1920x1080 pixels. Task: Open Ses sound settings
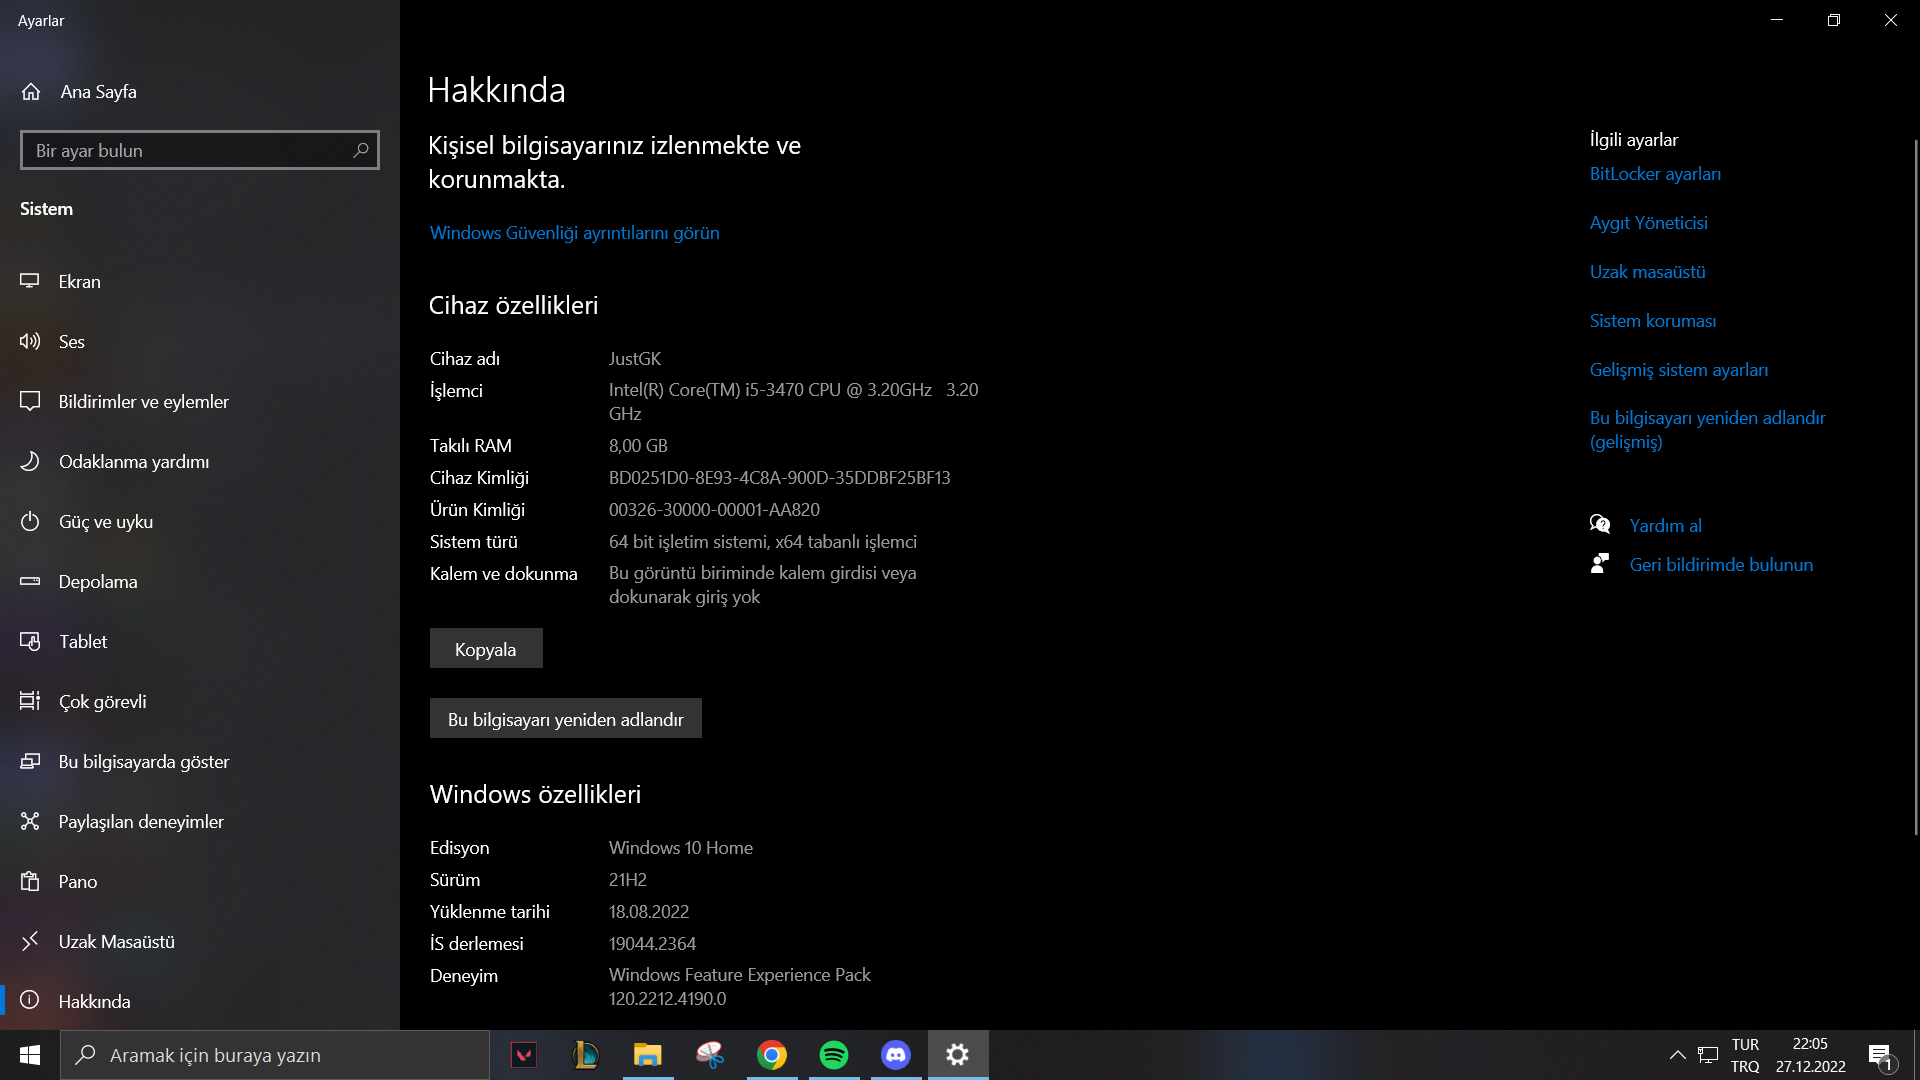tap(71, 341)
